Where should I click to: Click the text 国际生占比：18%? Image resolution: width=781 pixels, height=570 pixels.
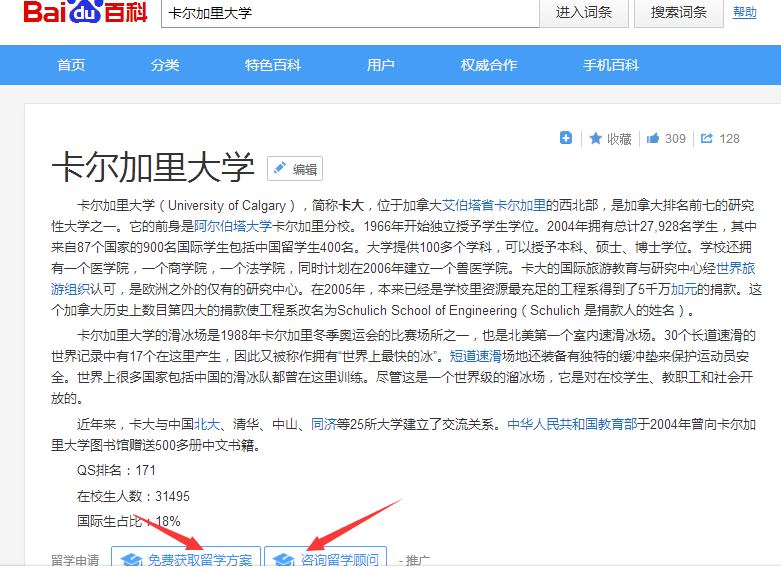coord(129,521)
